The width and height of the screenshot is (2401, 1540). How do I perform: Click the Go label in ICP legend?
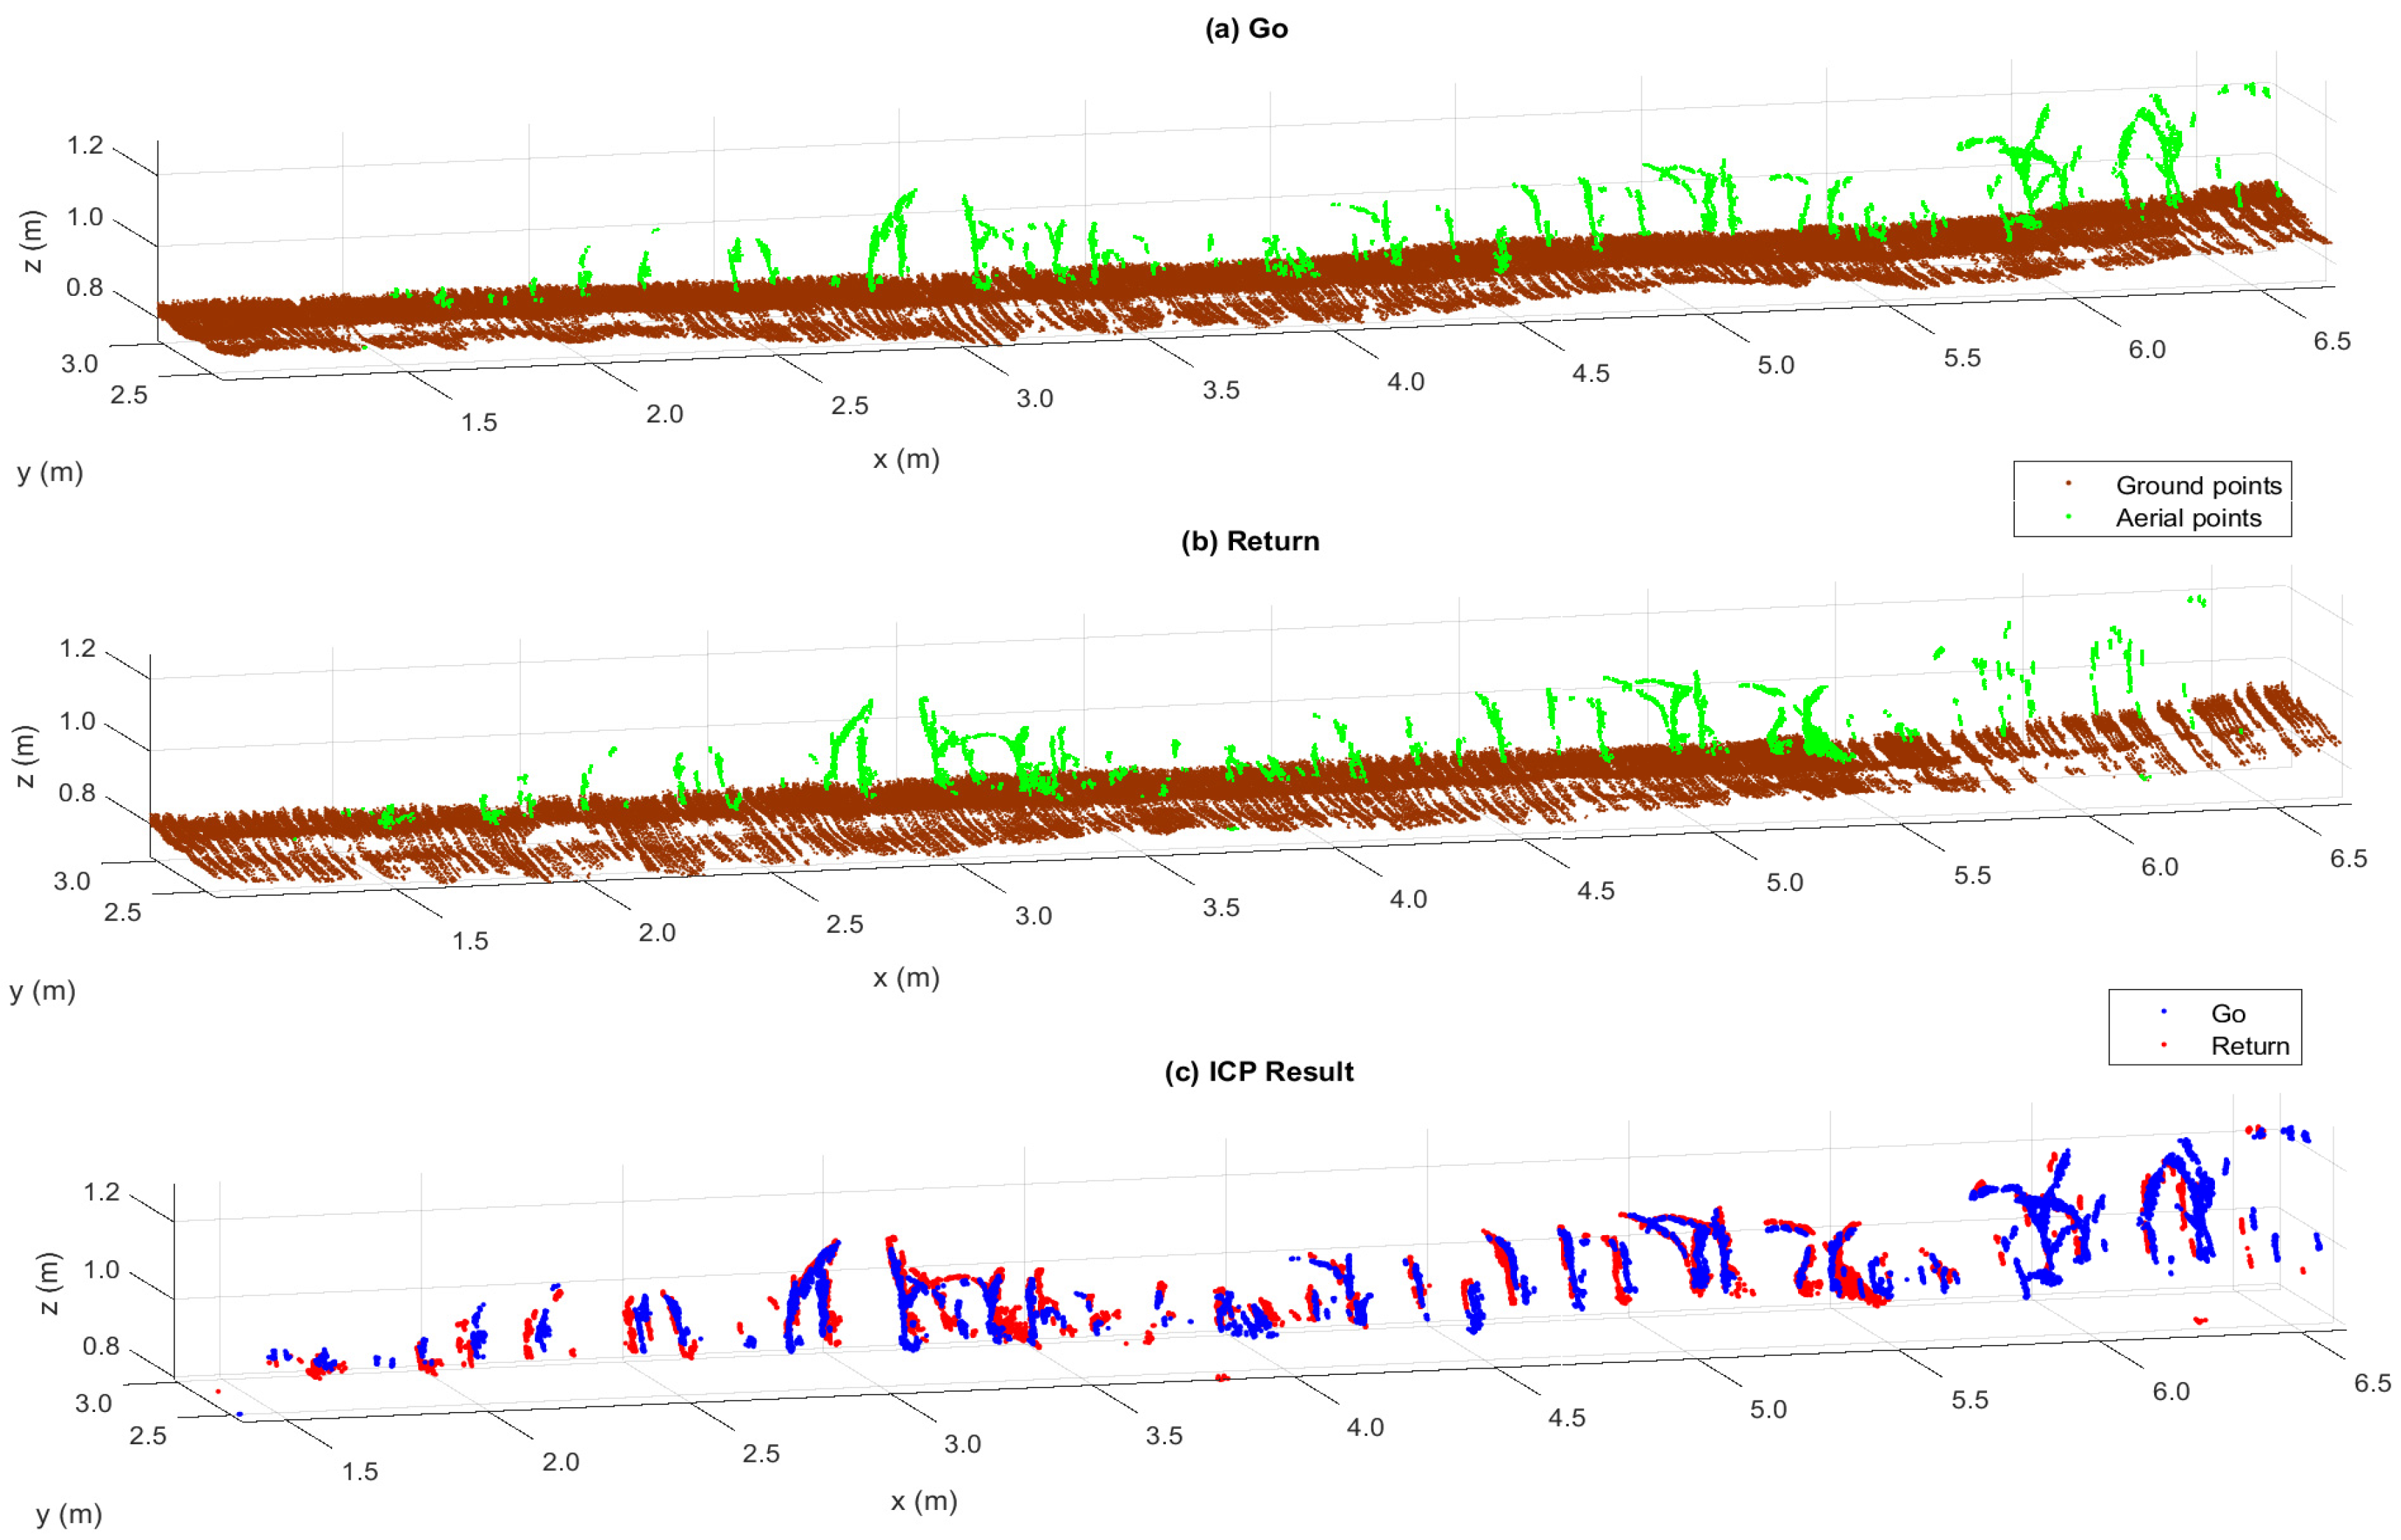coord(2228,1013)
